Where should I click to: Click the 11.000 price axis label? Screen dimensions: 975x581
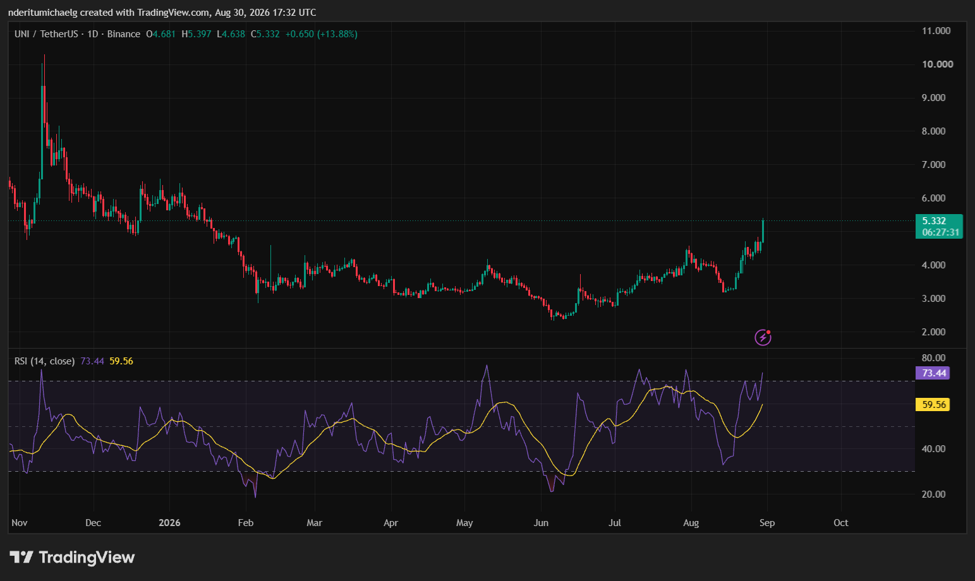(936, 30)
